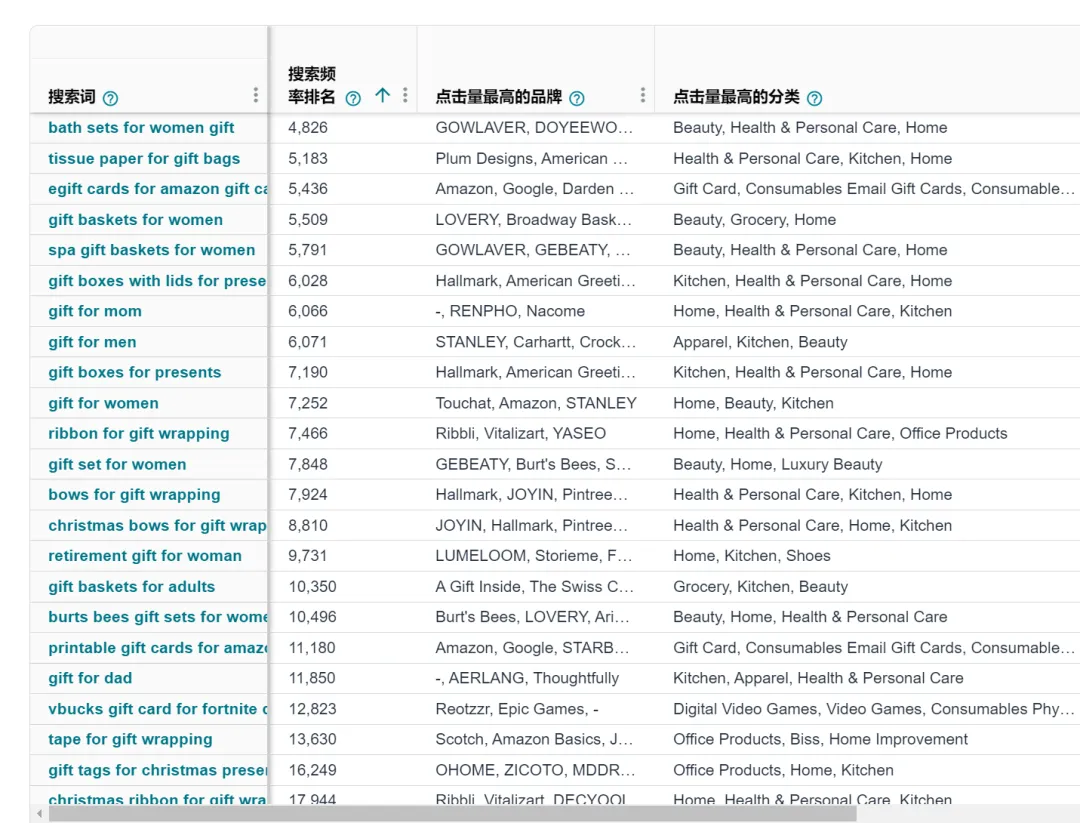Open help icon beside 搜索频率排名 header

click(353, 98)
